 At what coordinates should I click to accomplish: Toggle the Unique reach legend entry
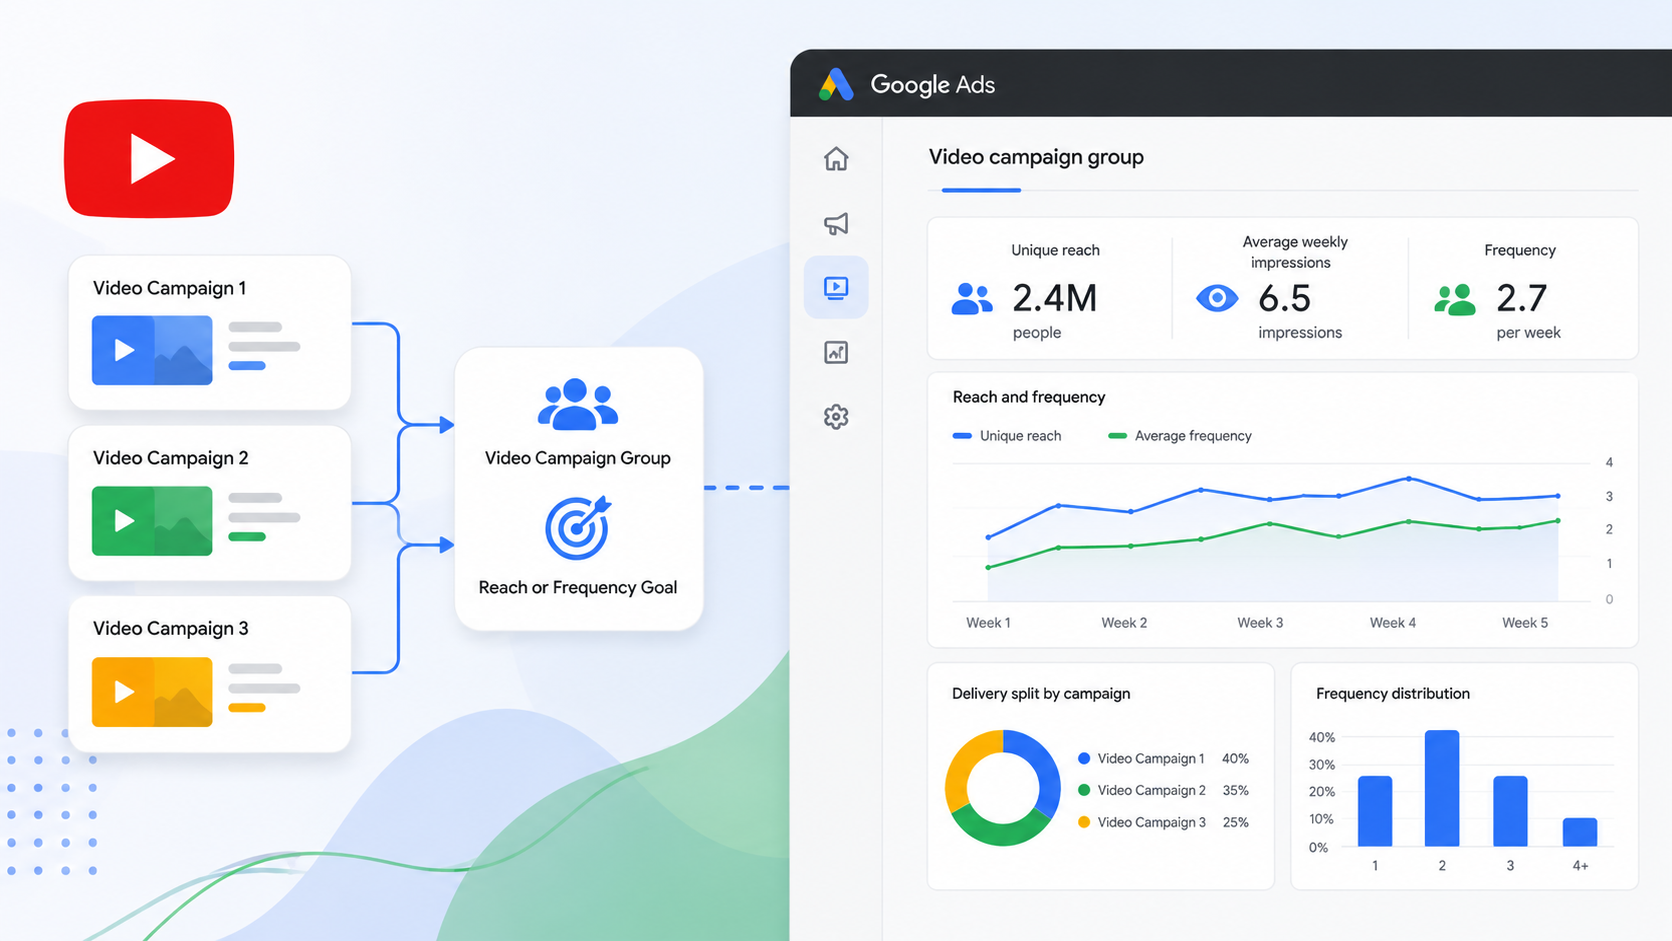[x=1007, y=436]
